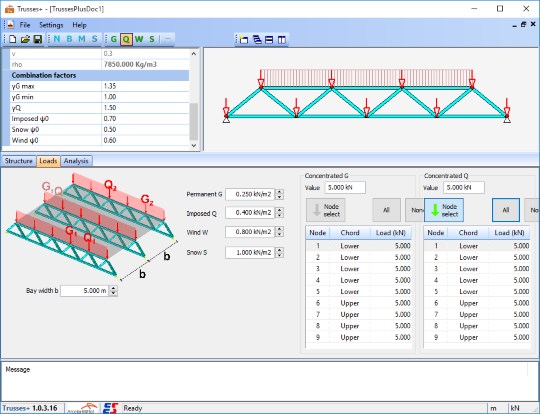The height and width of the screenshot is (414, 540).
Task: Click Node select under Concentrated Q
Action: (x=444, y=210)
